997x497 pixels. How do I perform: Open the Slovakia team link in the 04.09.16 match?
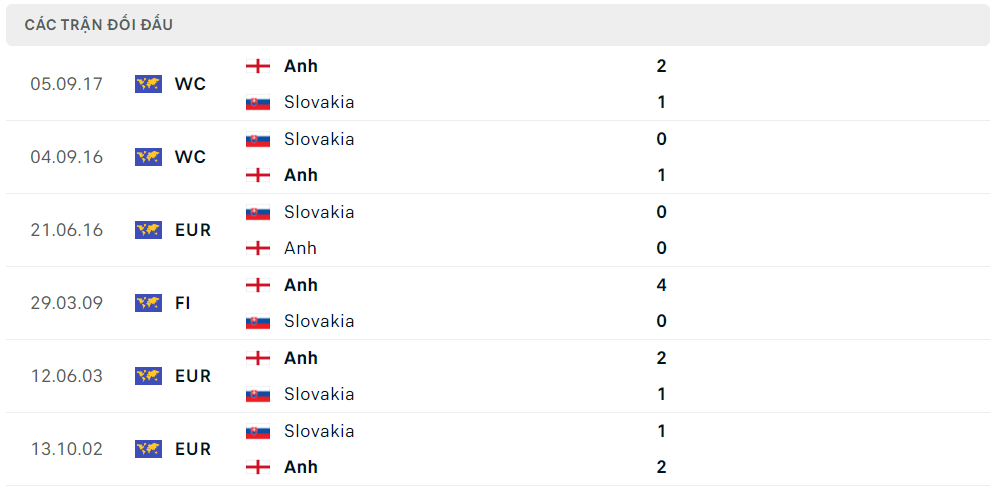pyautogui.click(x=319, y=139)
